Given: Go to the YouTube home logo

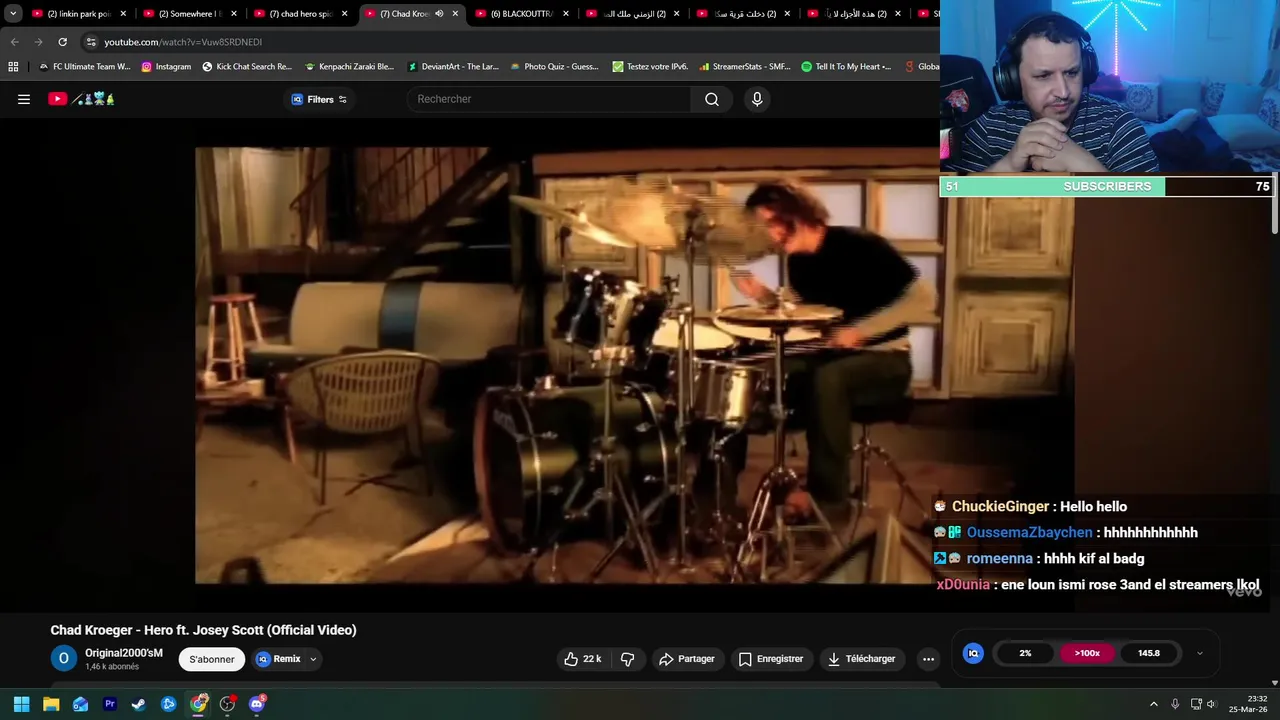Looking at the screenshot, I should coord(82,99).
